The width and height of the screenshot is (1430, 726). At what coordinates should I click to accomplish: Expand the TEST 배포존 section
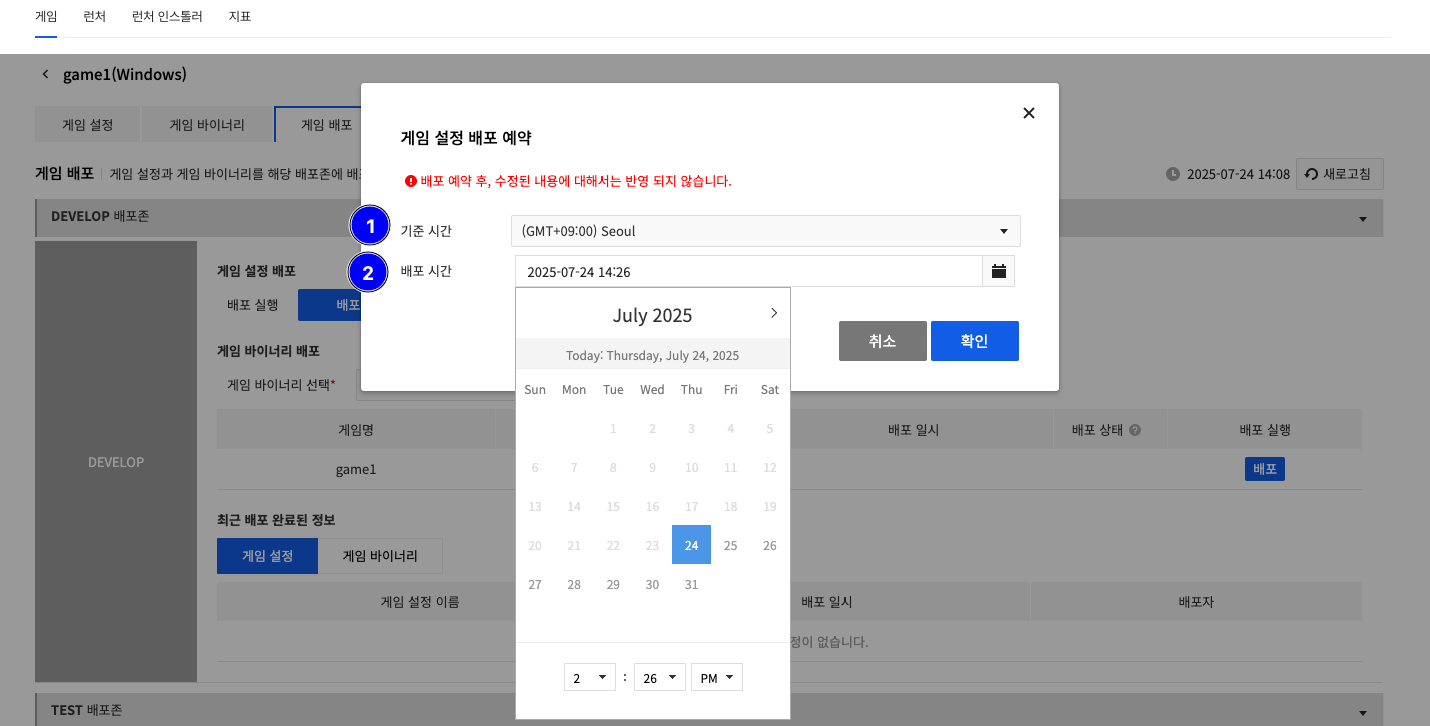tap(1362, 711)
